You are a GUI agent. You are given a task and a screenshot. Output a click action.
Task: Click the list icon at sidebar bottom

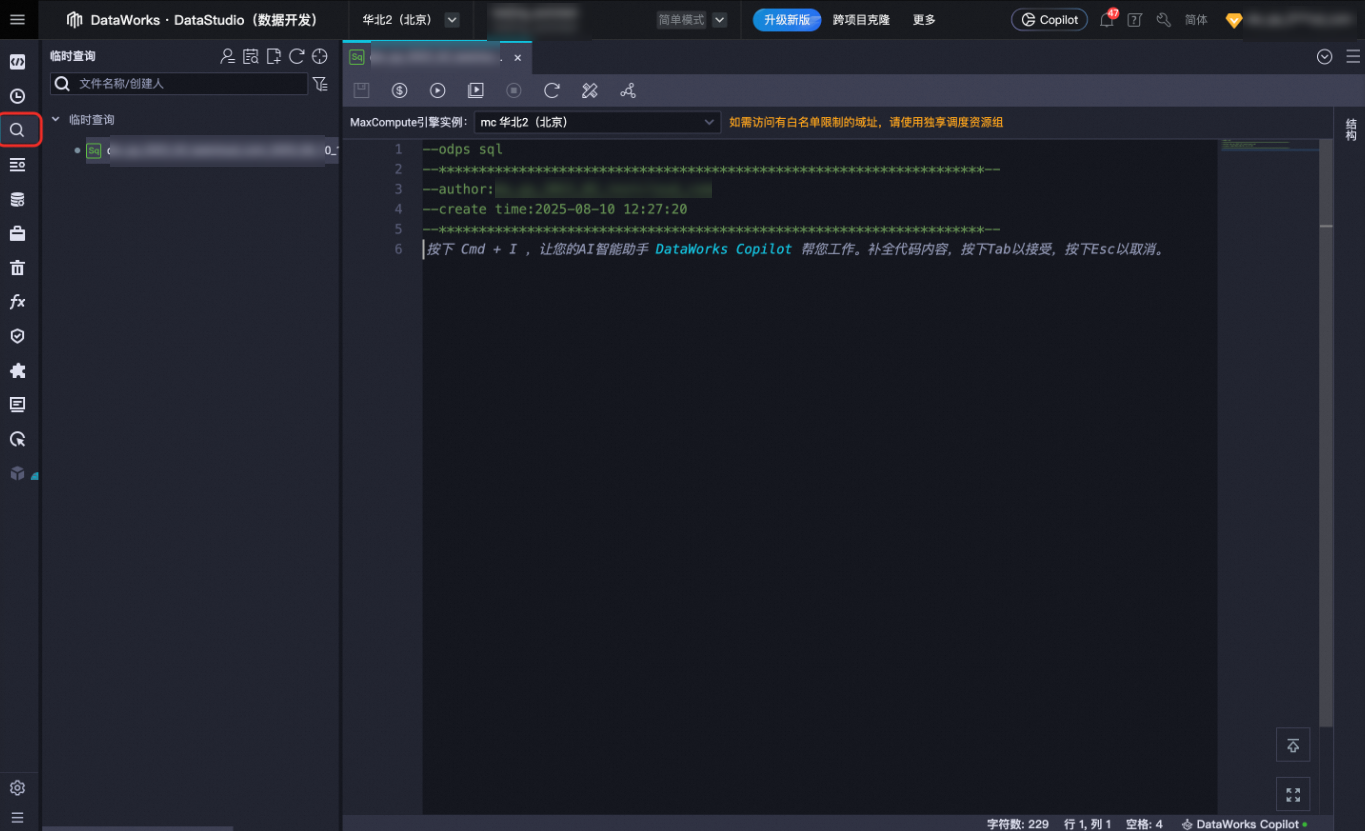(x=17, y=817)
